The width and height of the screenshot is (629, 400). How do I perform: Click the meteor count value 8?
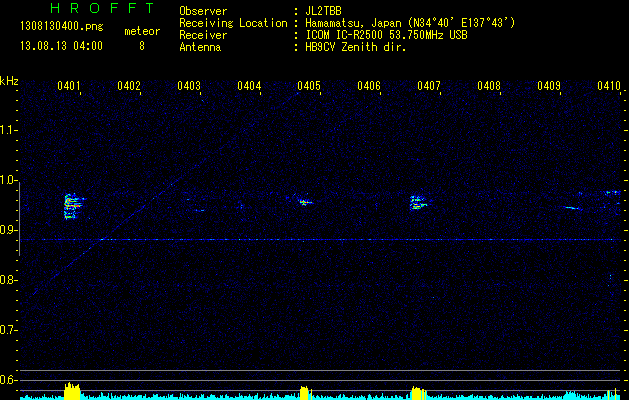tap(141, 45)
